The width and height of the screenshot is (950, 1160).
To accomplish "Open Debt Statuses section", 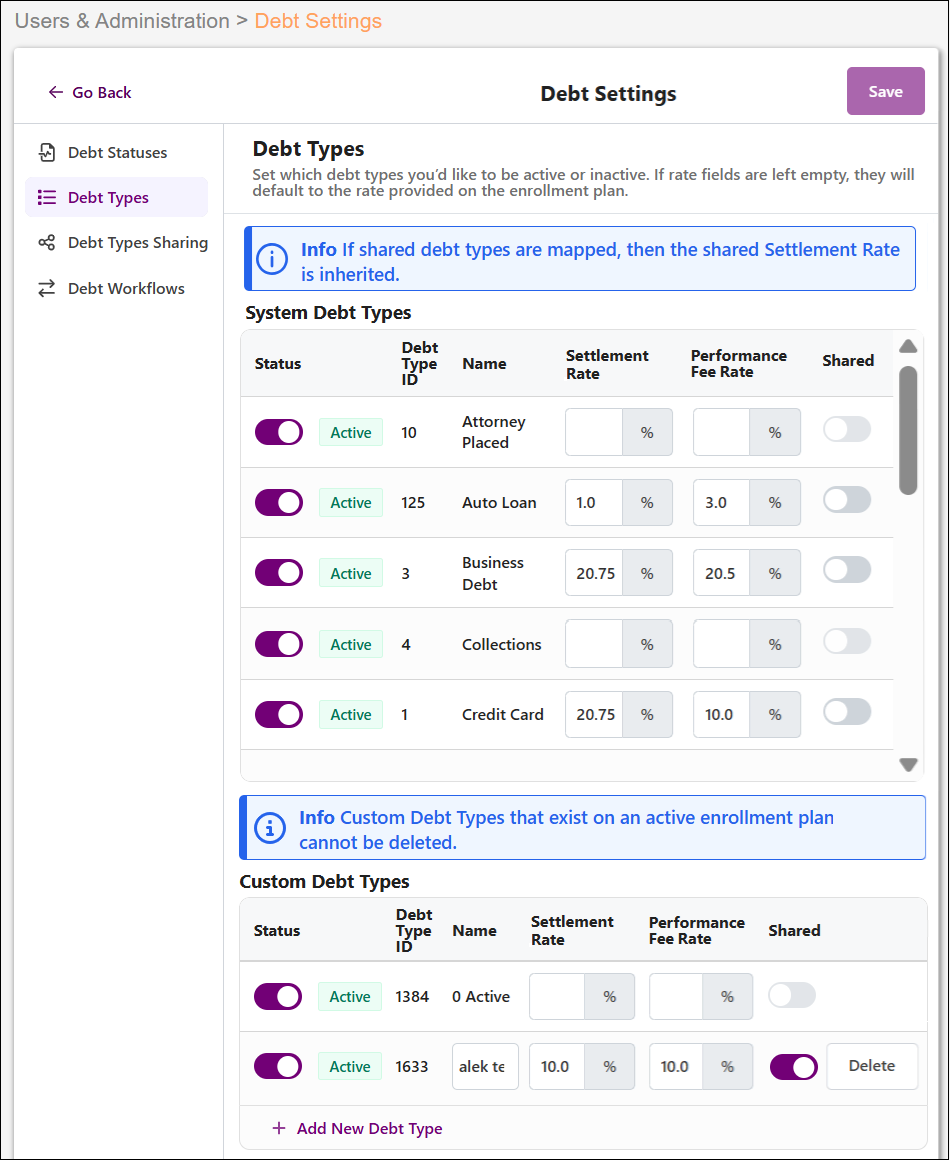I will [x=117, y=152].
